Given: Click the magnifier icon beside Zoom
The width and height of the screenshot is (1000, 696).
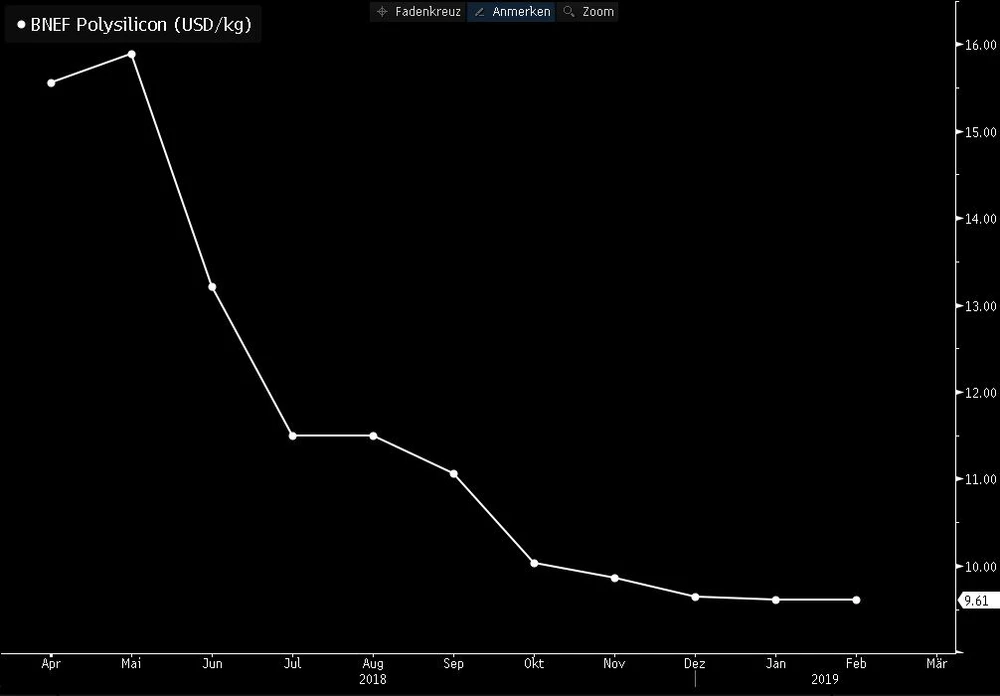Looking at the screenshot, I should tap(569, 12).
